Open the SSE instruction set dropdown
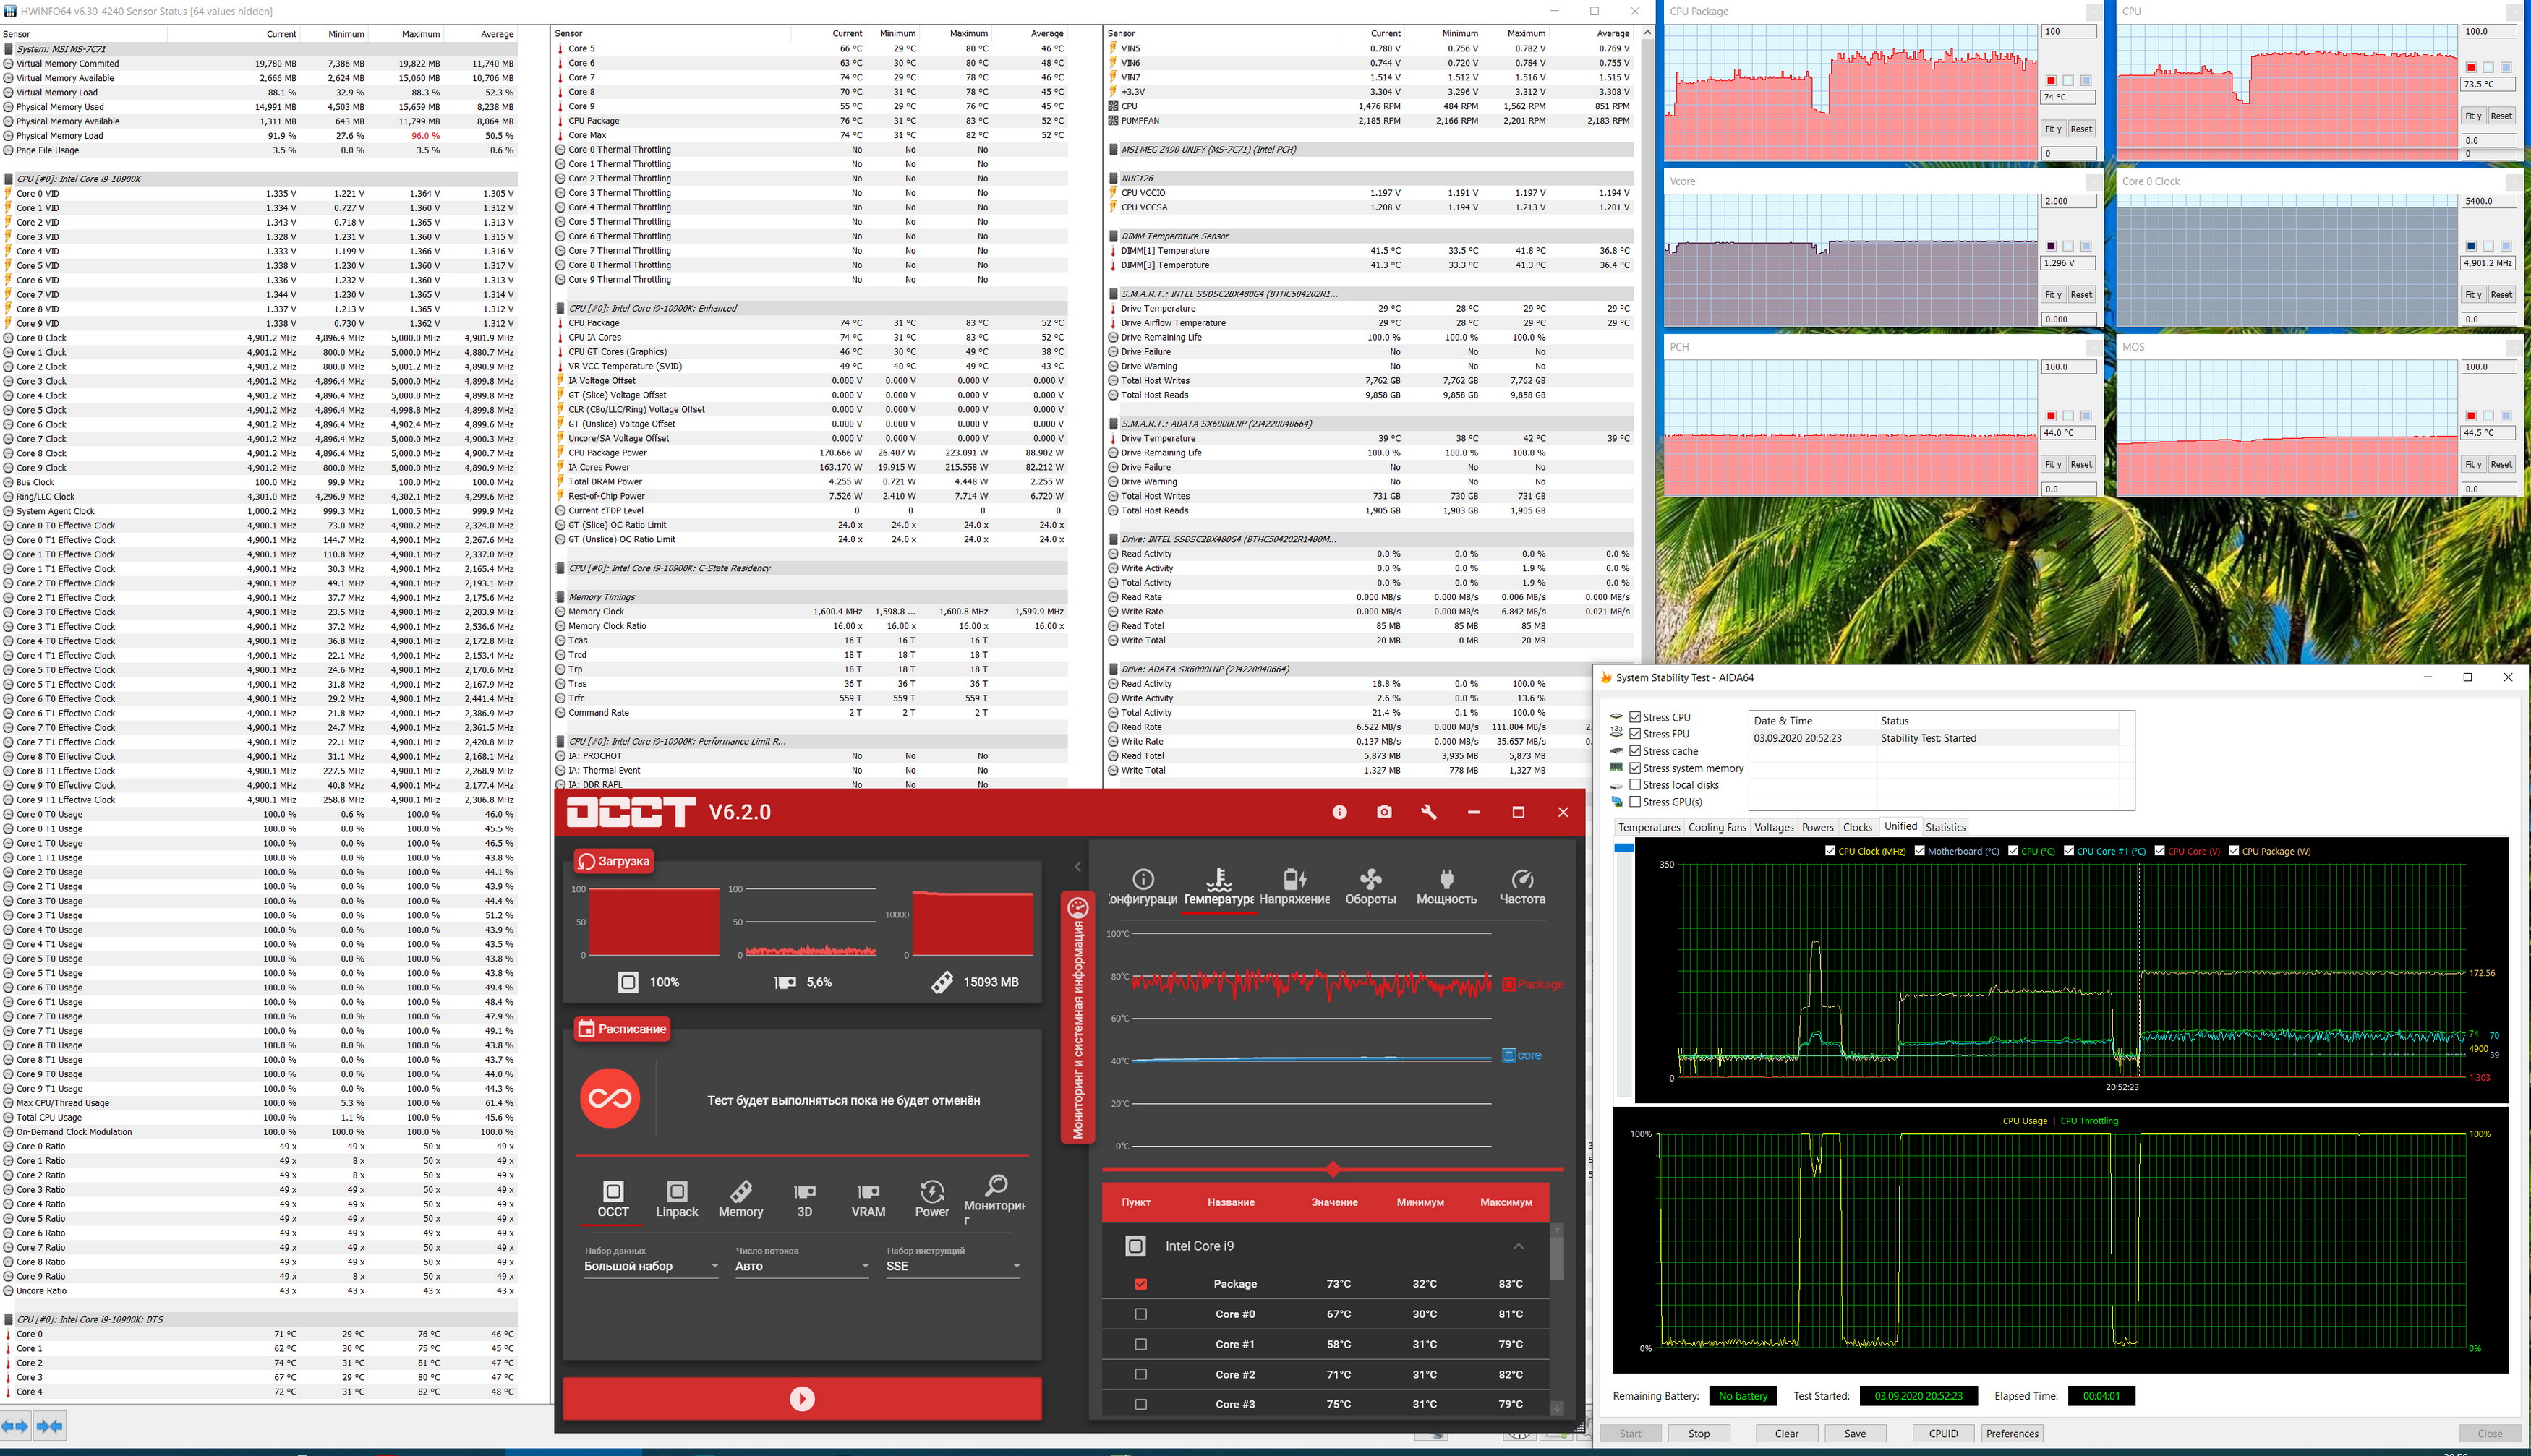The width and height of the screenshot is (2531, 1456). pos(952,1266)
